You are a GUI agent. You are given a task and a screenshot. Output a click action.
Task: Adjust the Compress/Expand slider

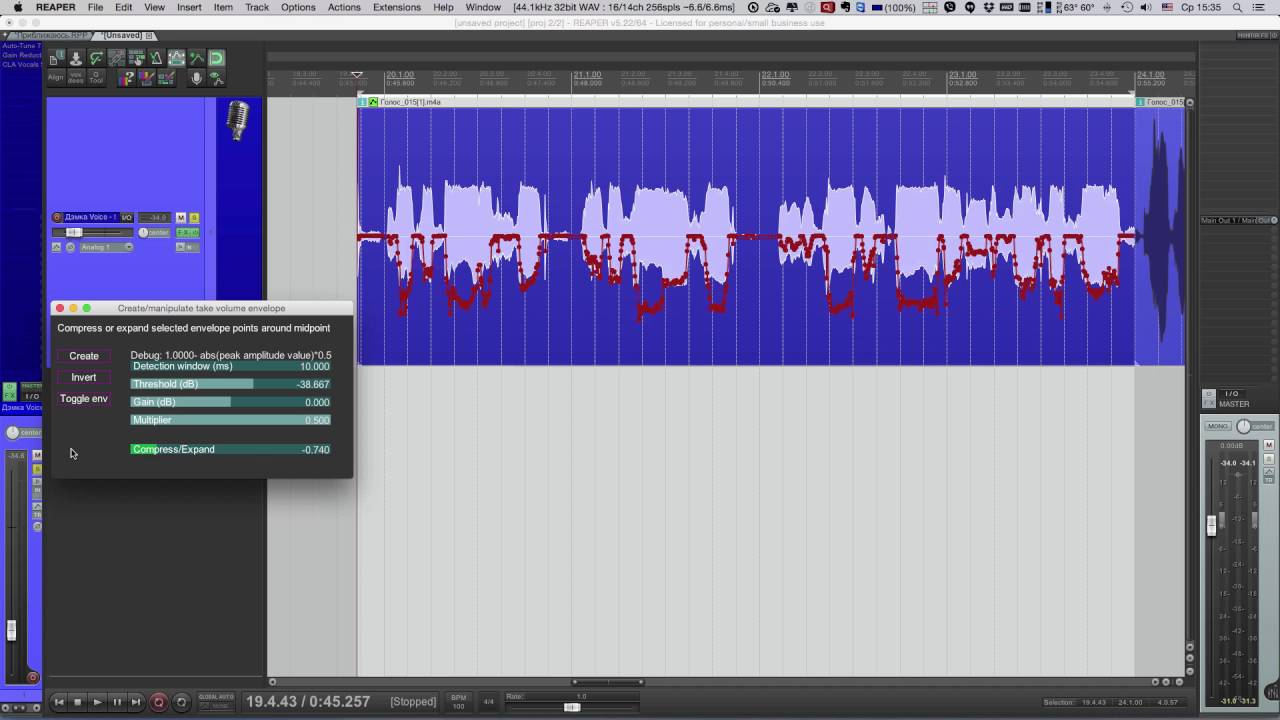tap(231, 449)
